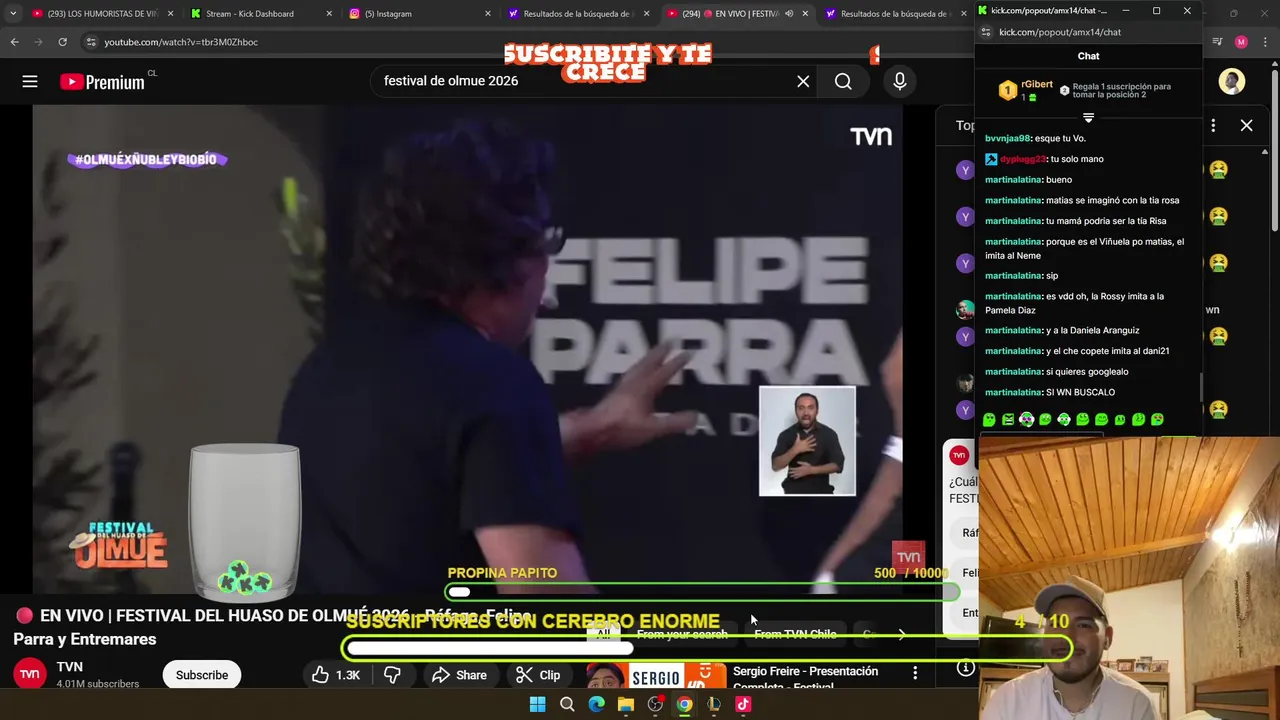Open the YouTube hamburger guide menu

30,82
